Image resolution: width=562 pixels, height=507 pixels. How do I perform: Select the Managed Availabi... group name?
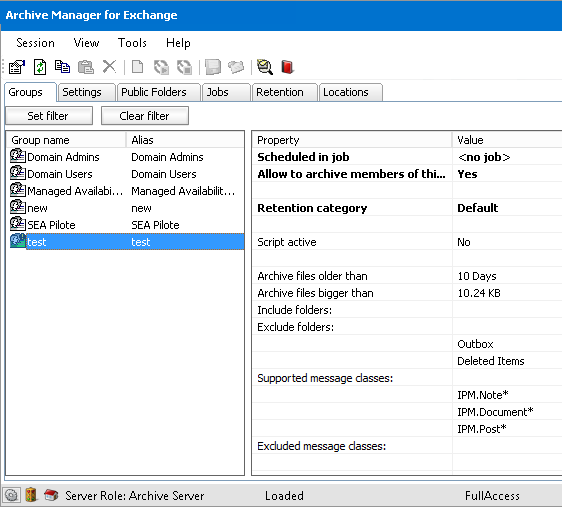tap(75, 191)
